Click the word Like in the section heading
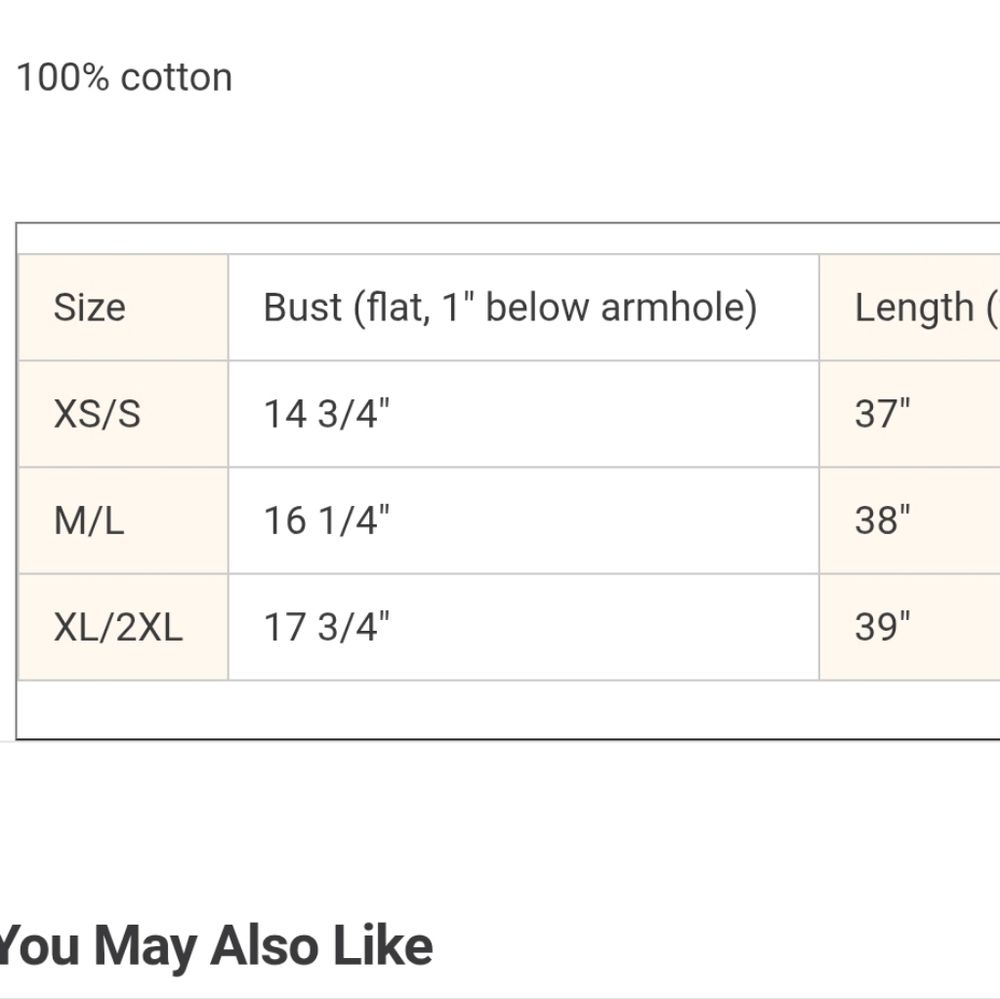Viewport: 1000px width, 999px height. pos(383,945)
